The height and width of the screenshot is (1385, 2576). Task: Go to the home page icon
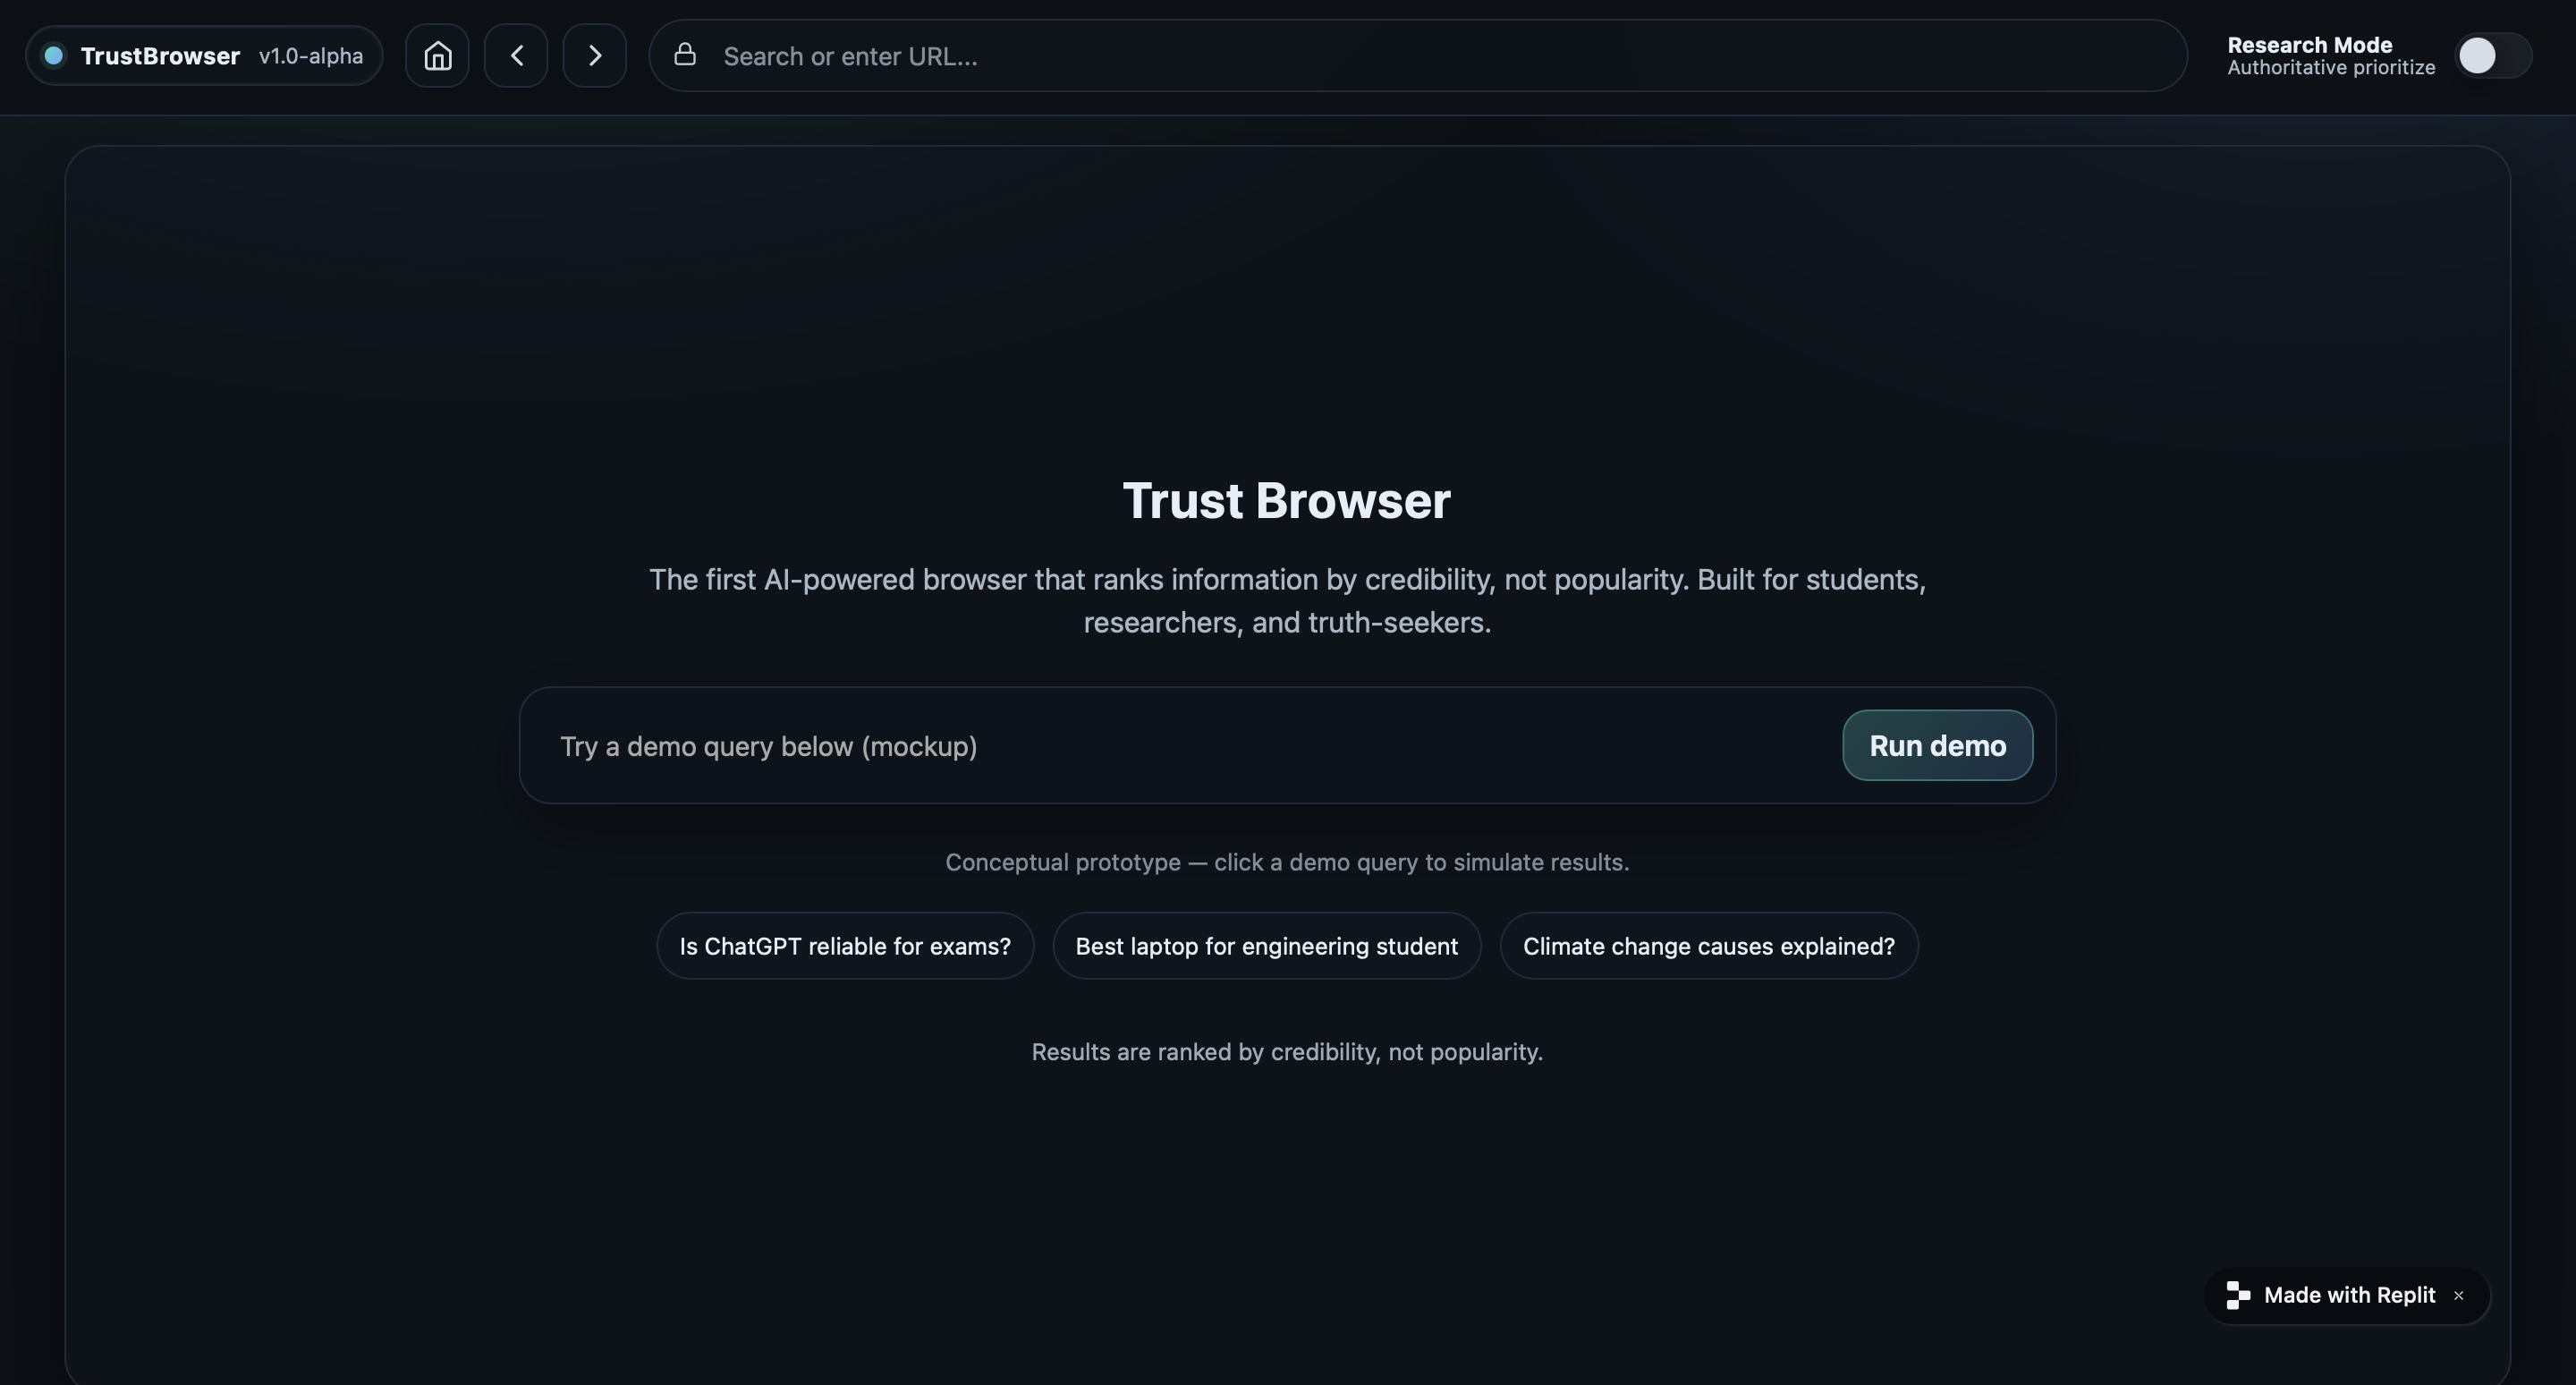click(437, 56)
